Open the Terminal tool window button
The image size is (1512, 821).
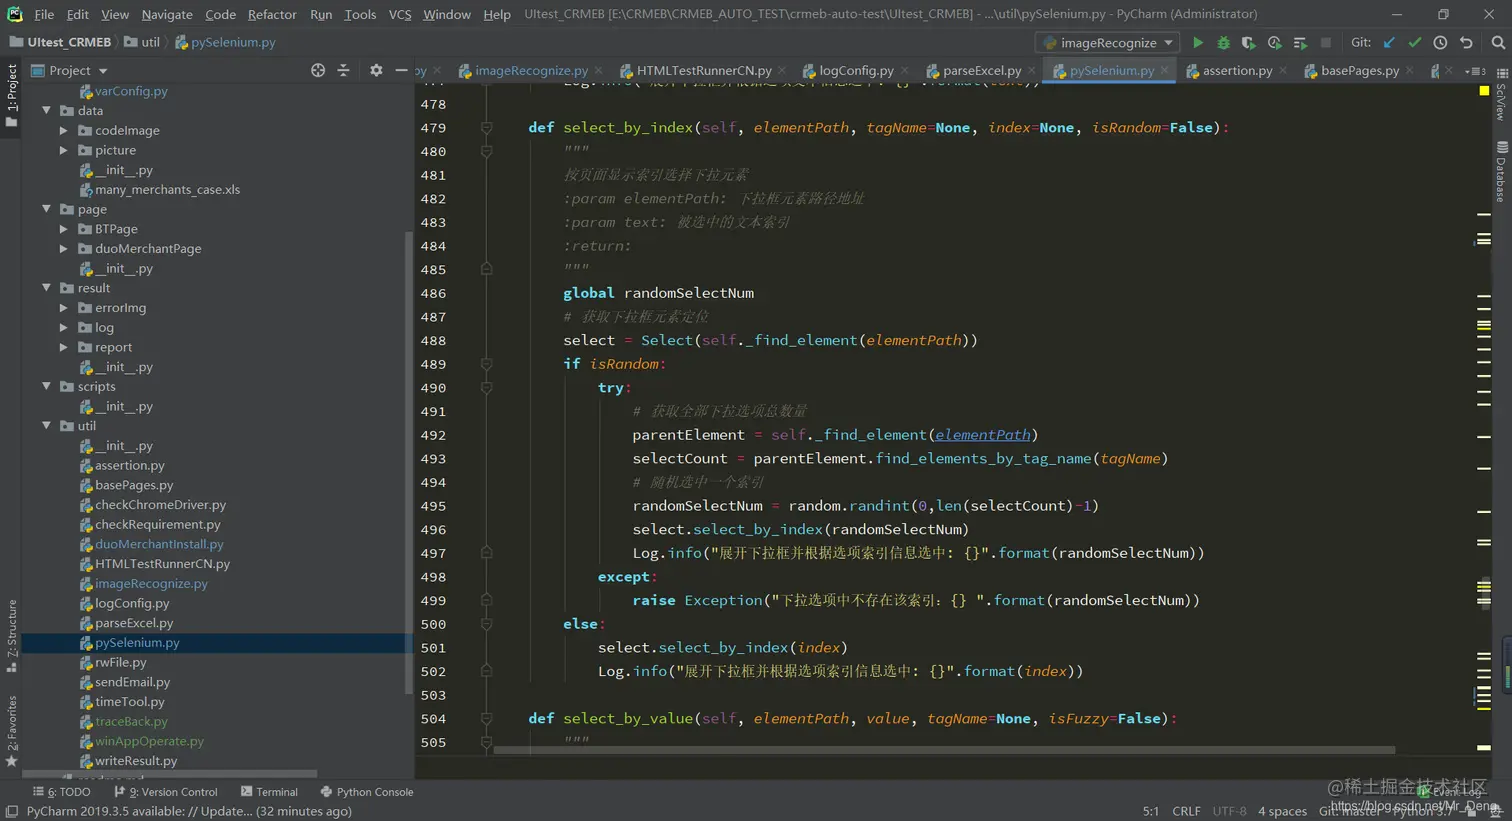click(269, 792)
